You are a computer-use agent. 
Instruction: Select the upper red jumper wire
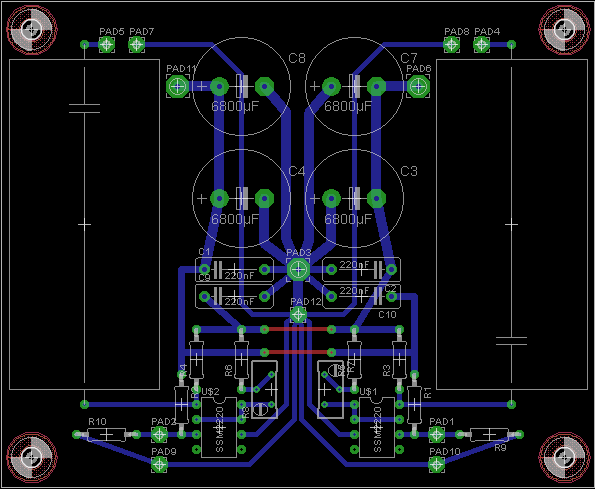(x=298, y=330)
